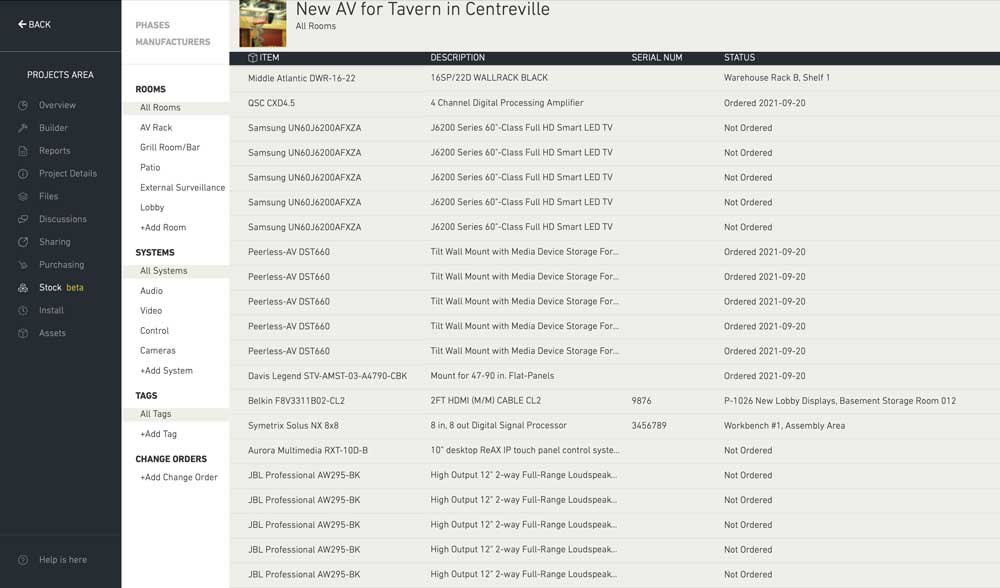Select Middle Atlantic DWR-16-22 row
Screen dimensions: 1000x588
(x=615, y=78)
